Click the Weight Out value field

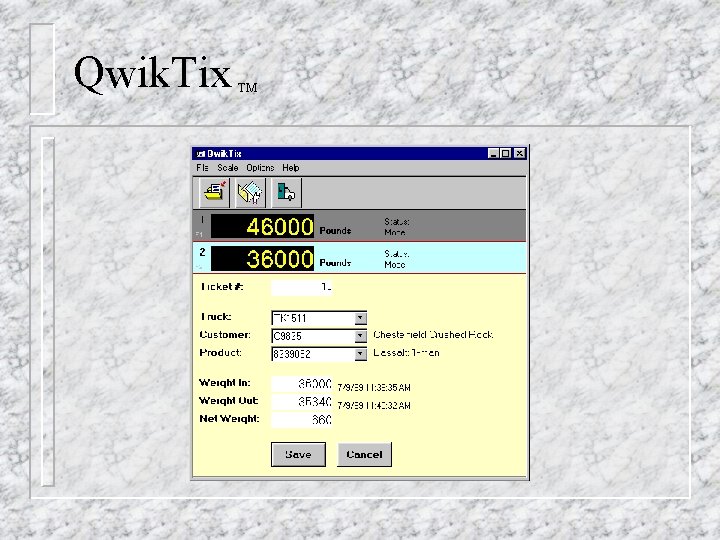[x=302, y=402]
